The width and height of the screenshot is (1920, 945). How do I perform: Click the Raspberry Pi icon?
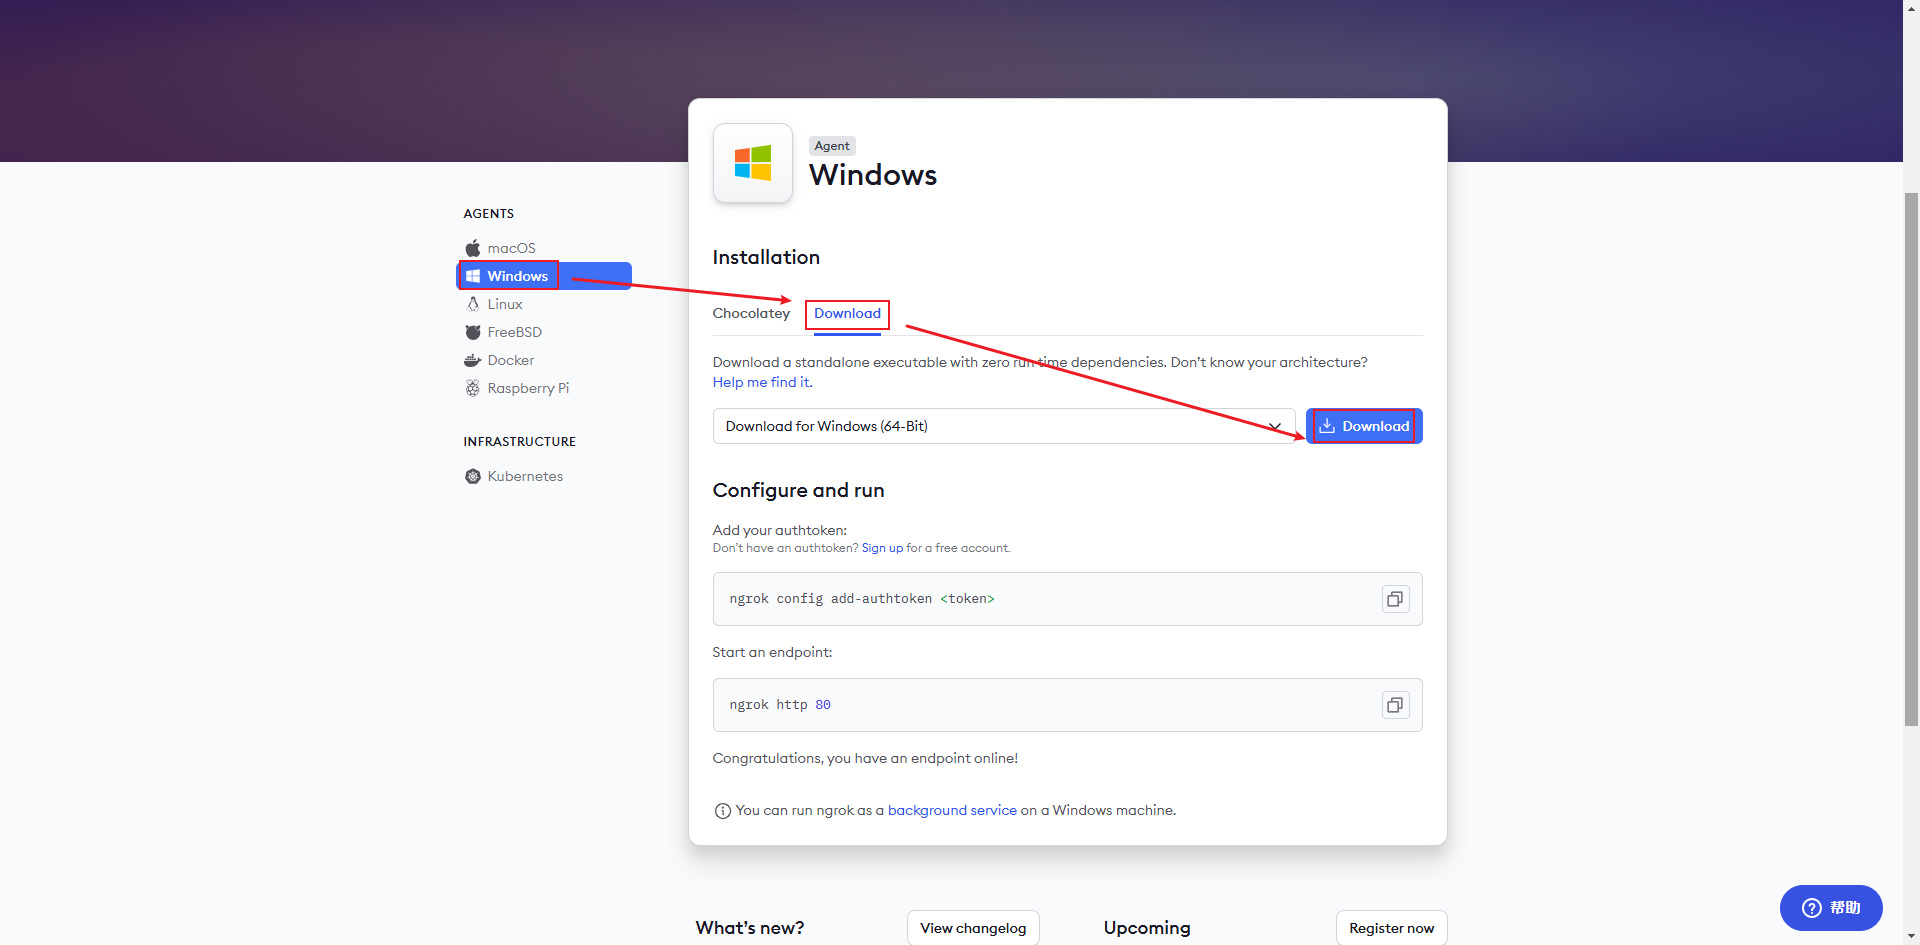click(473, 388)
